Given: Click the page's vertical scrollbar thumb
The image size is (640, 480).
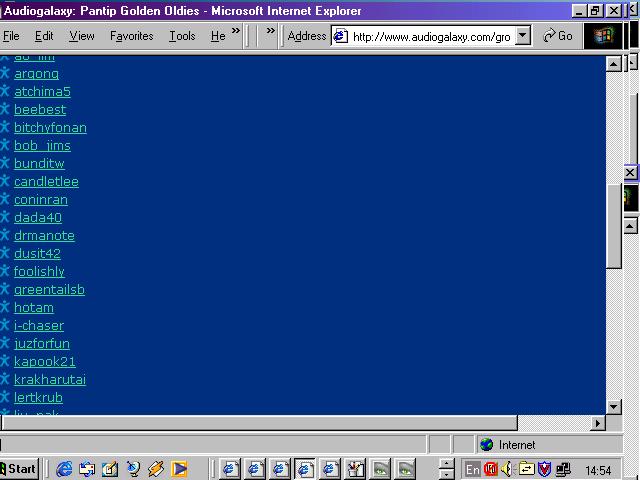Looking at the screenshot, I should point(614,226).
